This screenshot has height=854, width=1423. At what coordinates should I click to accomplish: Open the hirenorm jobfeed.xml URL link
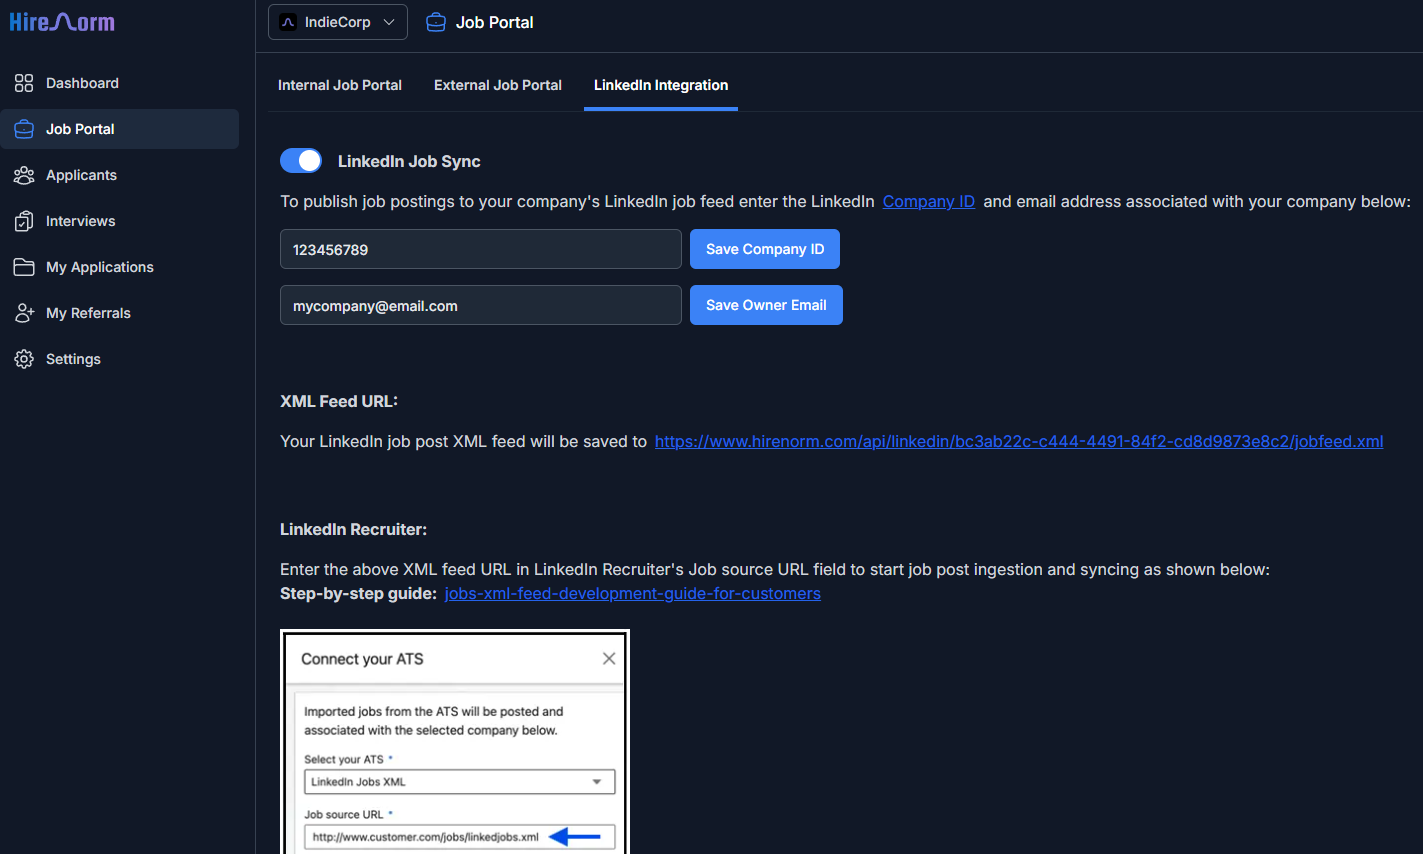[x=1019, y=441]
